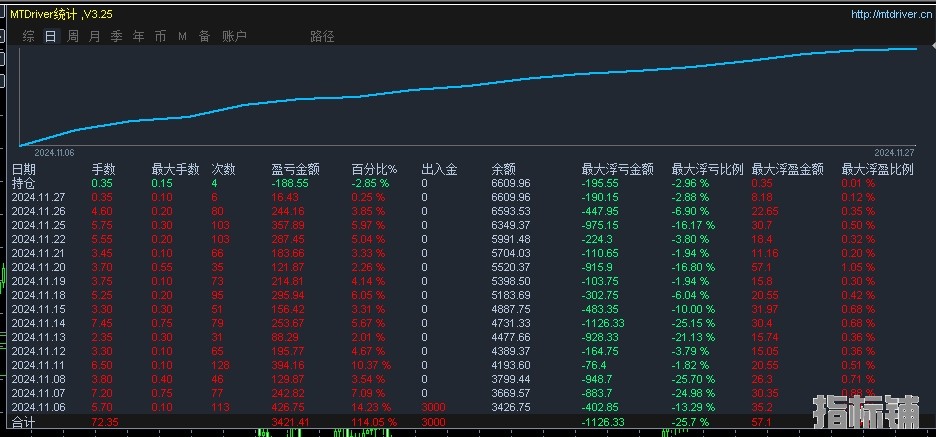Click the 2024.11.06 chart start date label

pos(54,153)
